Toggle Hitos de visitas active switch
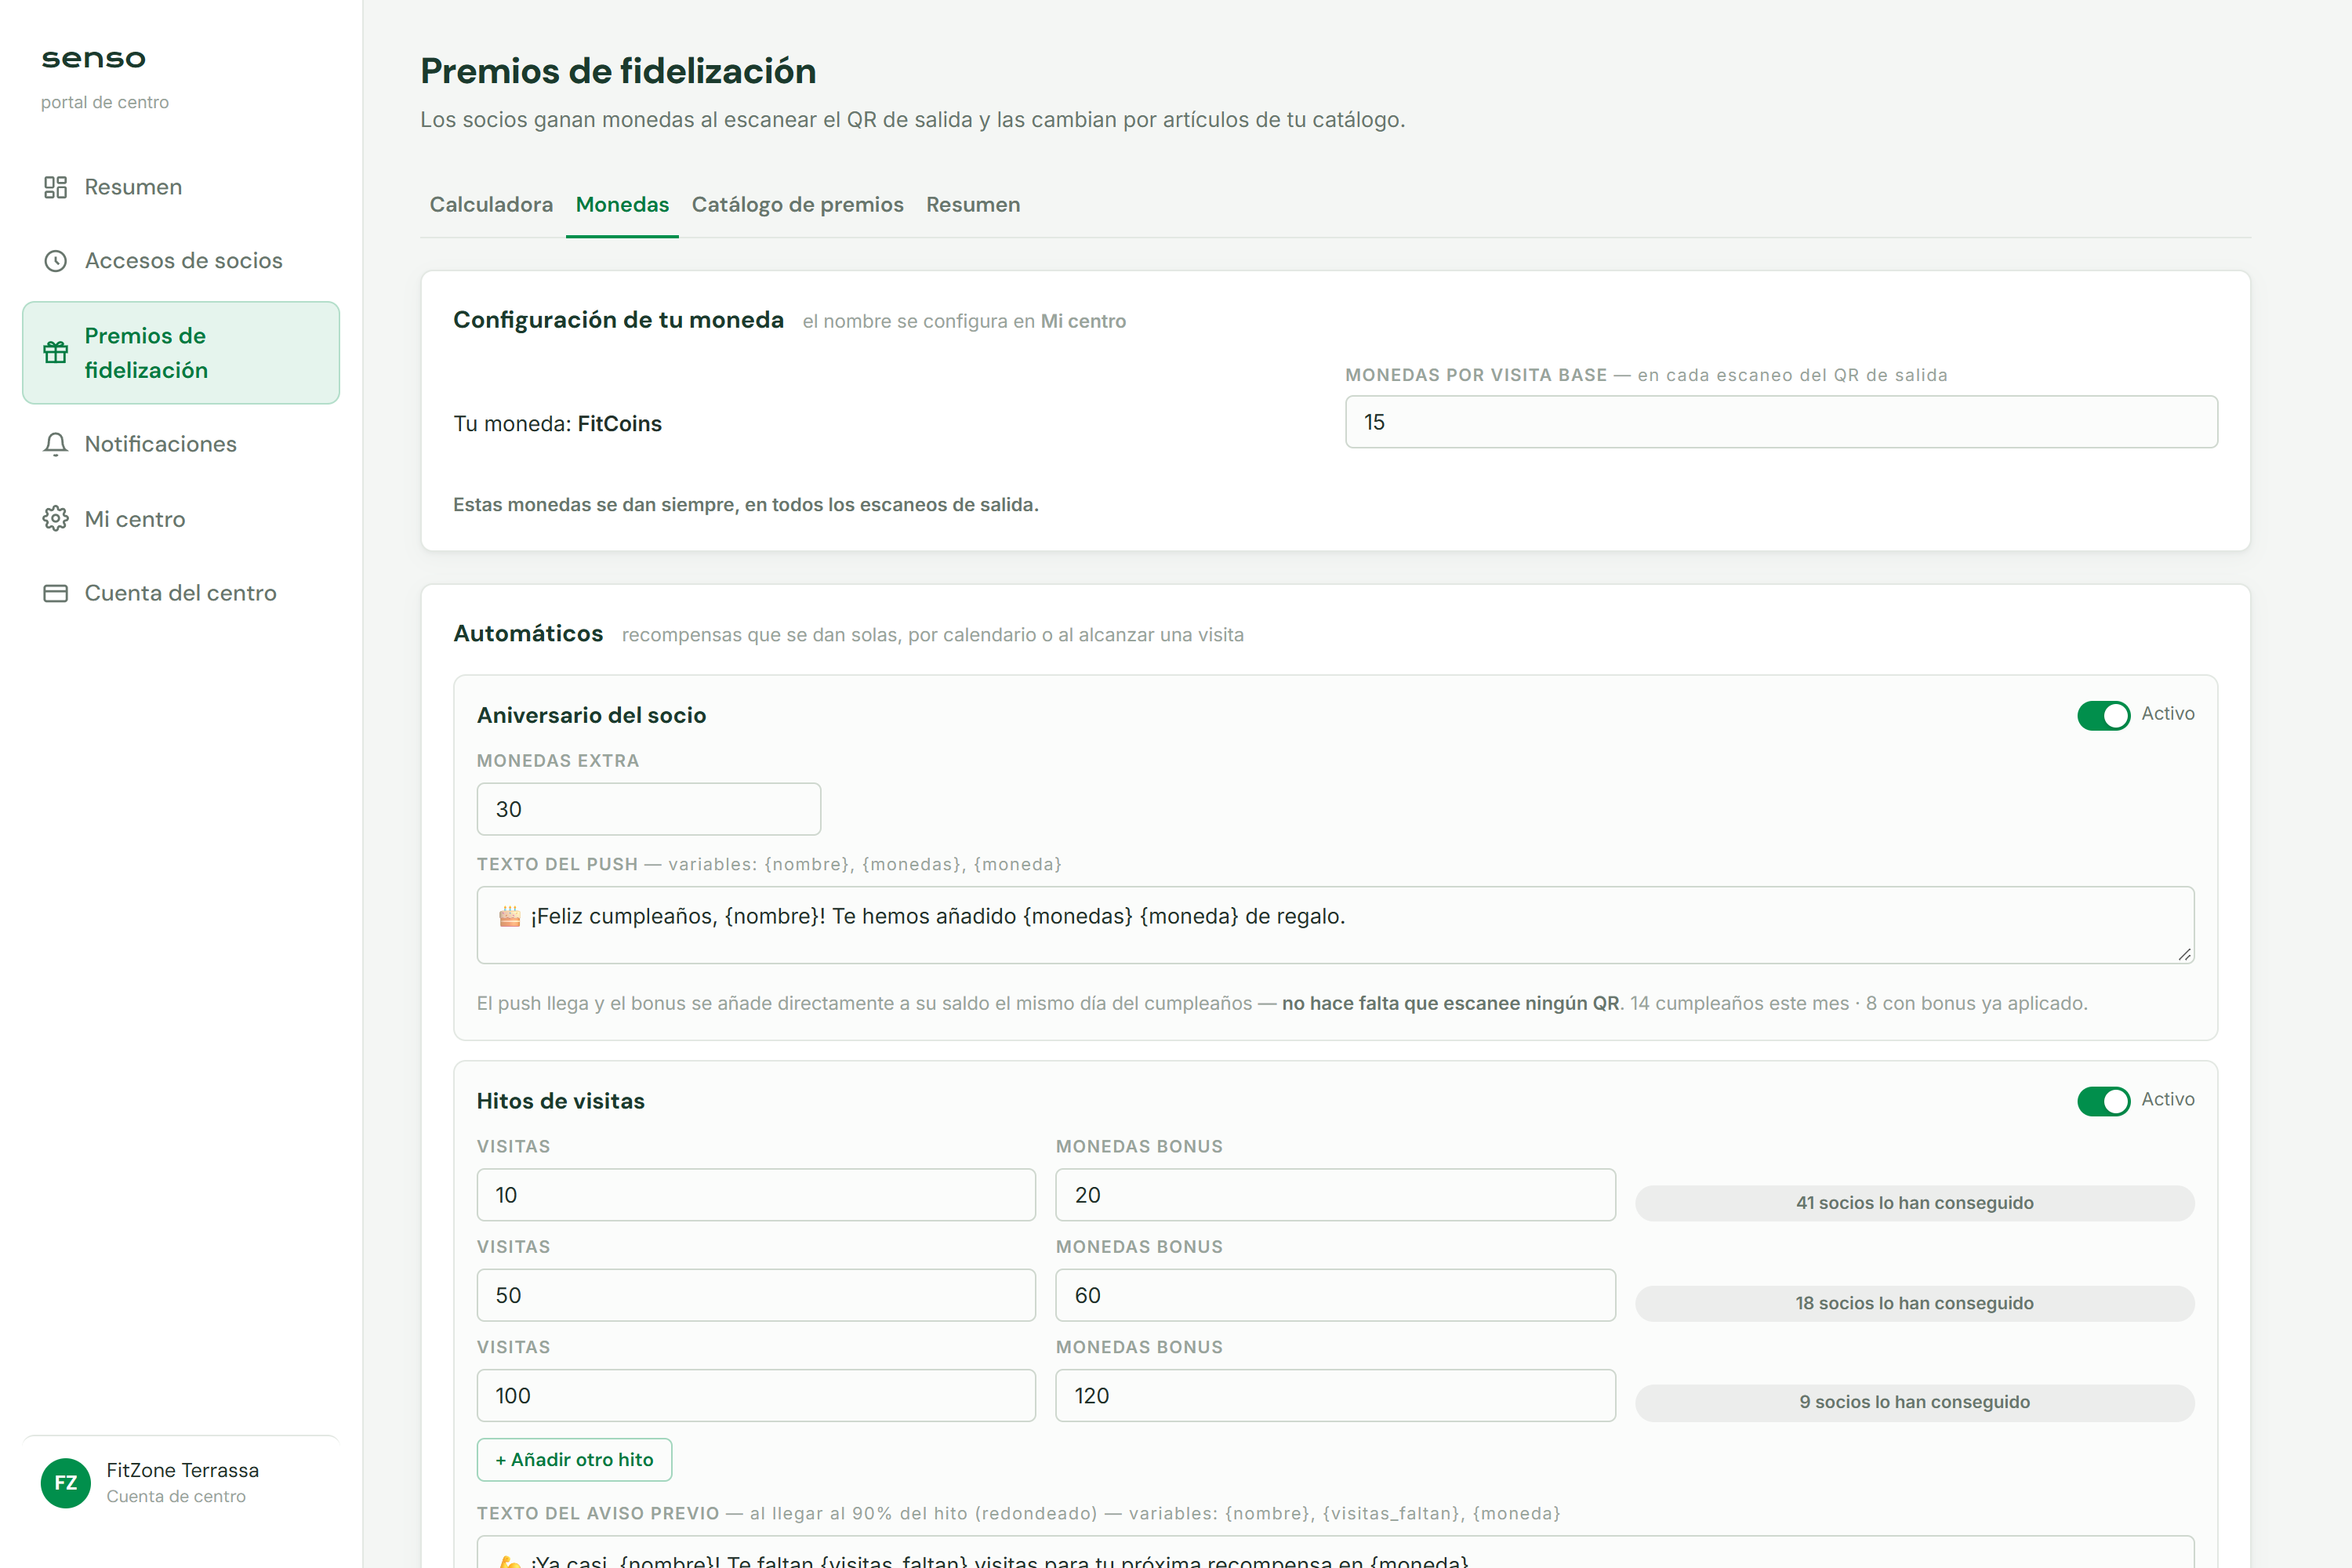Screen dimensions: 2352x1568 (2103, 1101)
